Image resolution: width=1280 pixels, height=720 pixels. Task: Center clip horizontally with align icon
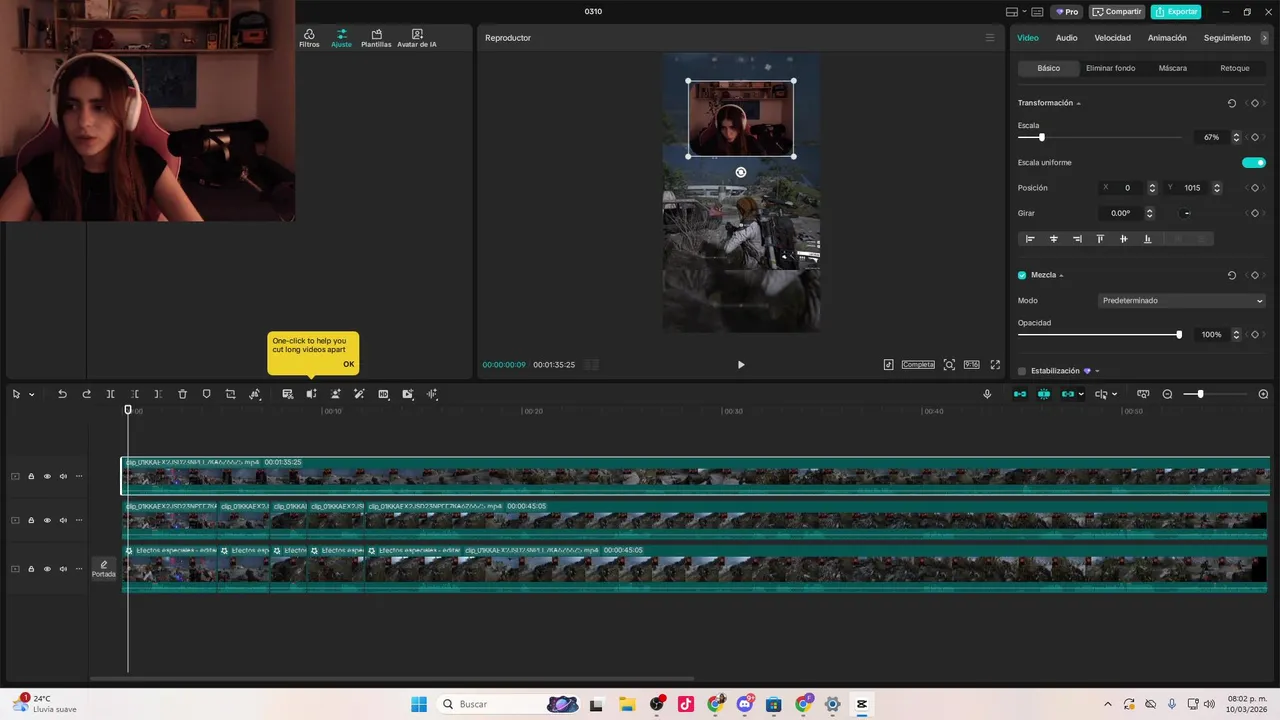click(x=1053, y=239)
